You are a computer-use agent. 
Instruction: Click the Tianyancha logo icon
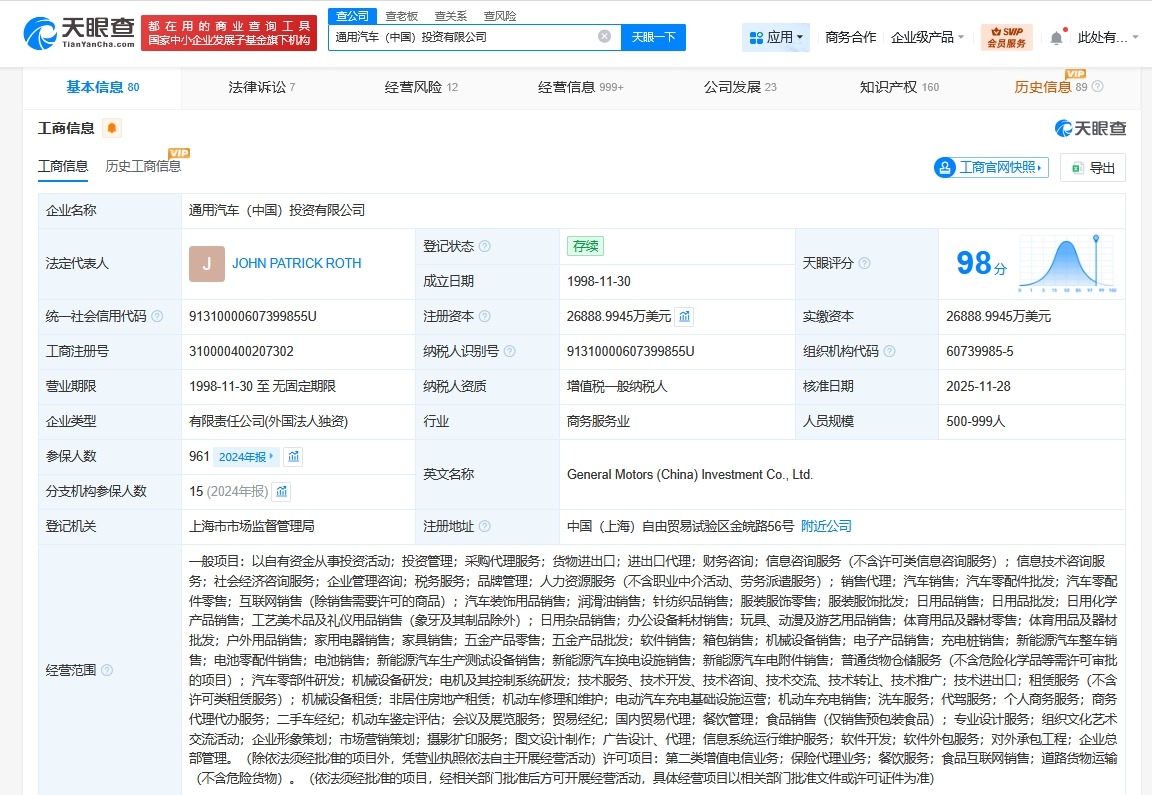pyautogui.click(x=38, y=33)
